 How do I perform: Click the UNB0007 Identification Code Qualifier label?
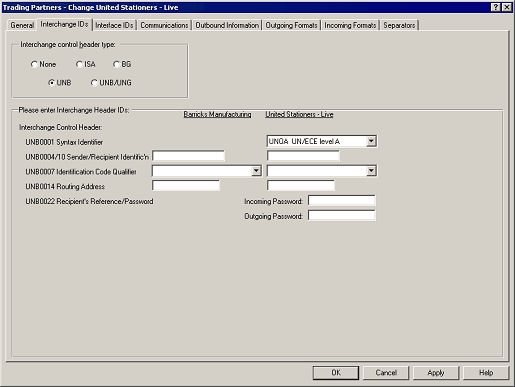point(81,172)
